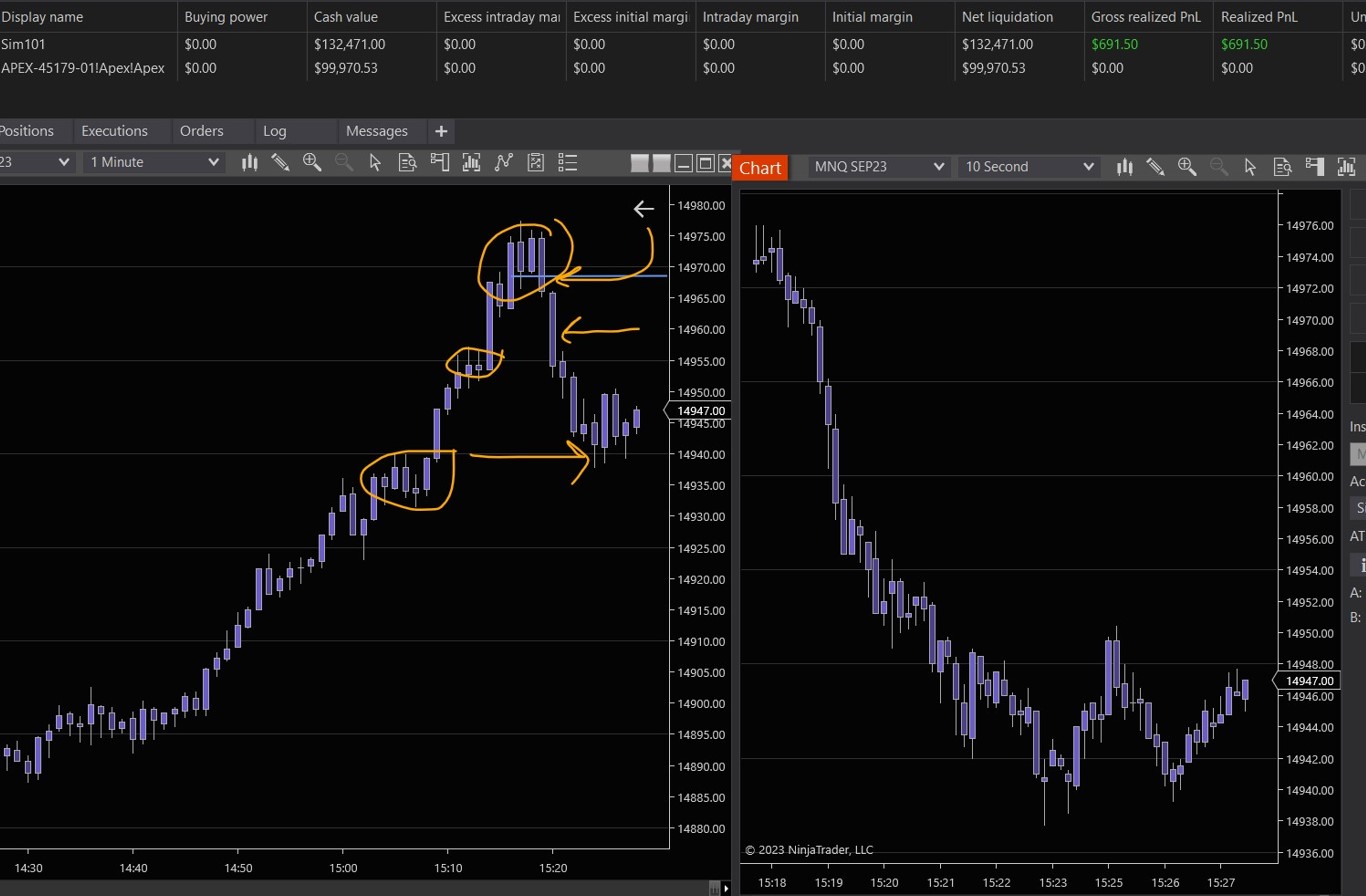Image resolution: width=1366 pixels, height=896 pixels.
Task: Click Apex net liquidation $99,970.53
Action: pyautogui.click(x=994, y=68)
